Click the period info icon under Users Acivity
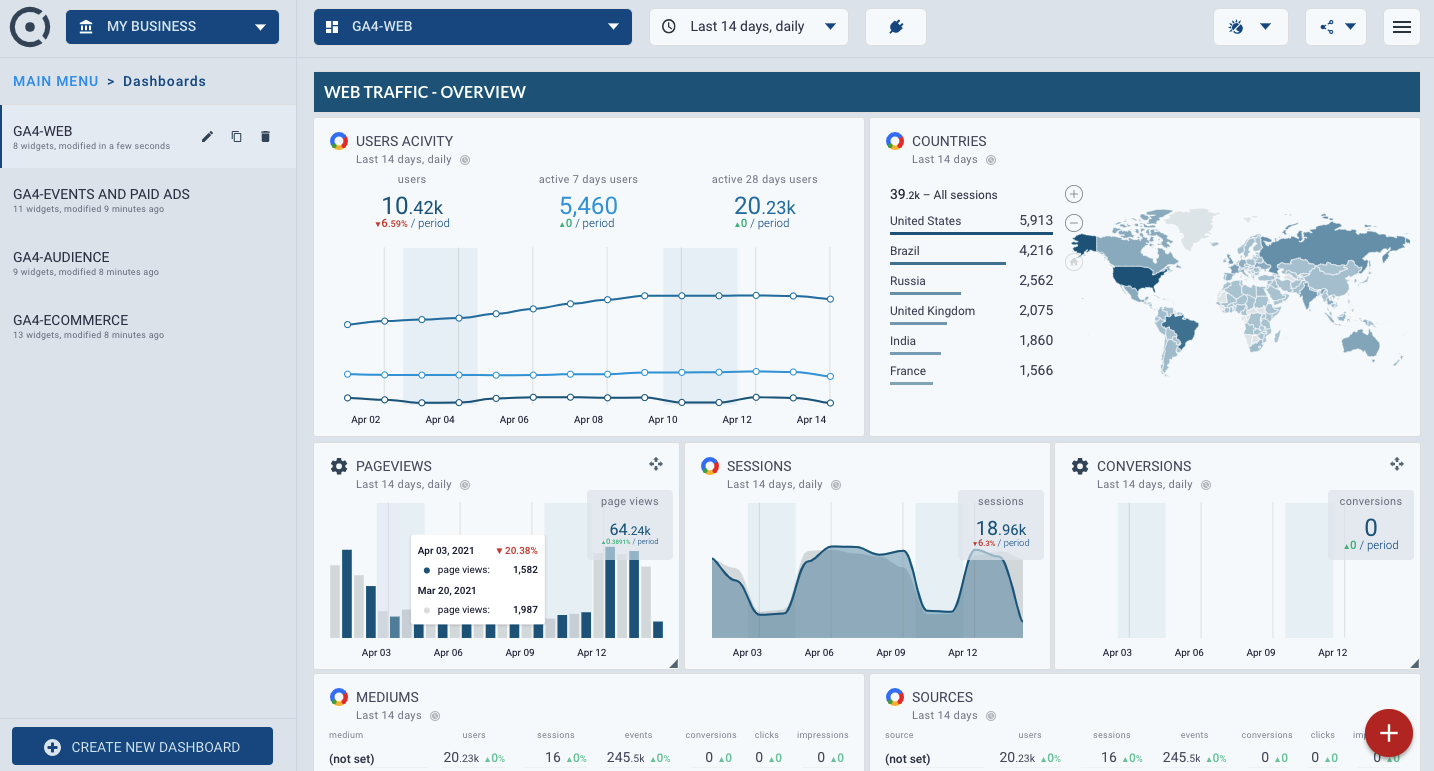The height and width of the screenshot is (771, 1434). (x=465, y=160)
